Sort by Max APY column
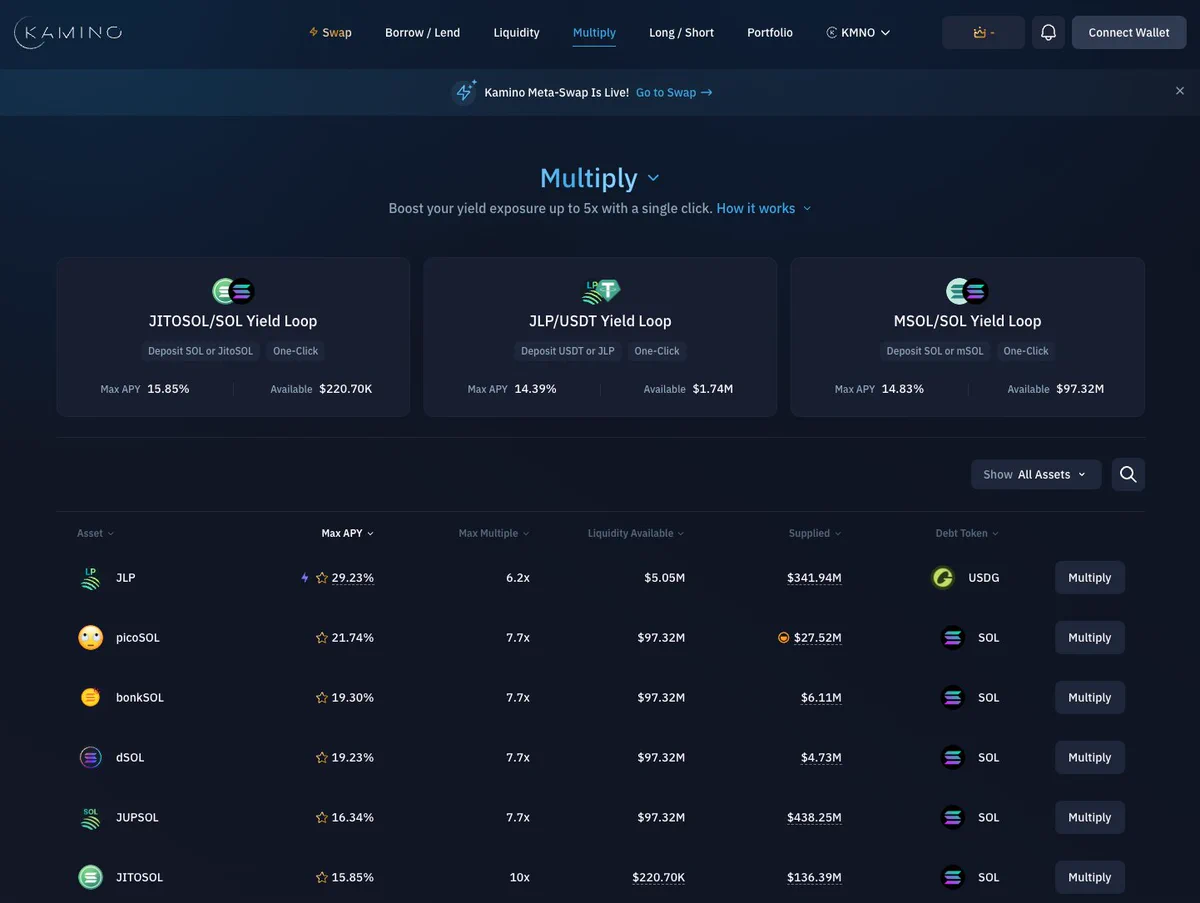1200x903 pixels. [347, 533]
